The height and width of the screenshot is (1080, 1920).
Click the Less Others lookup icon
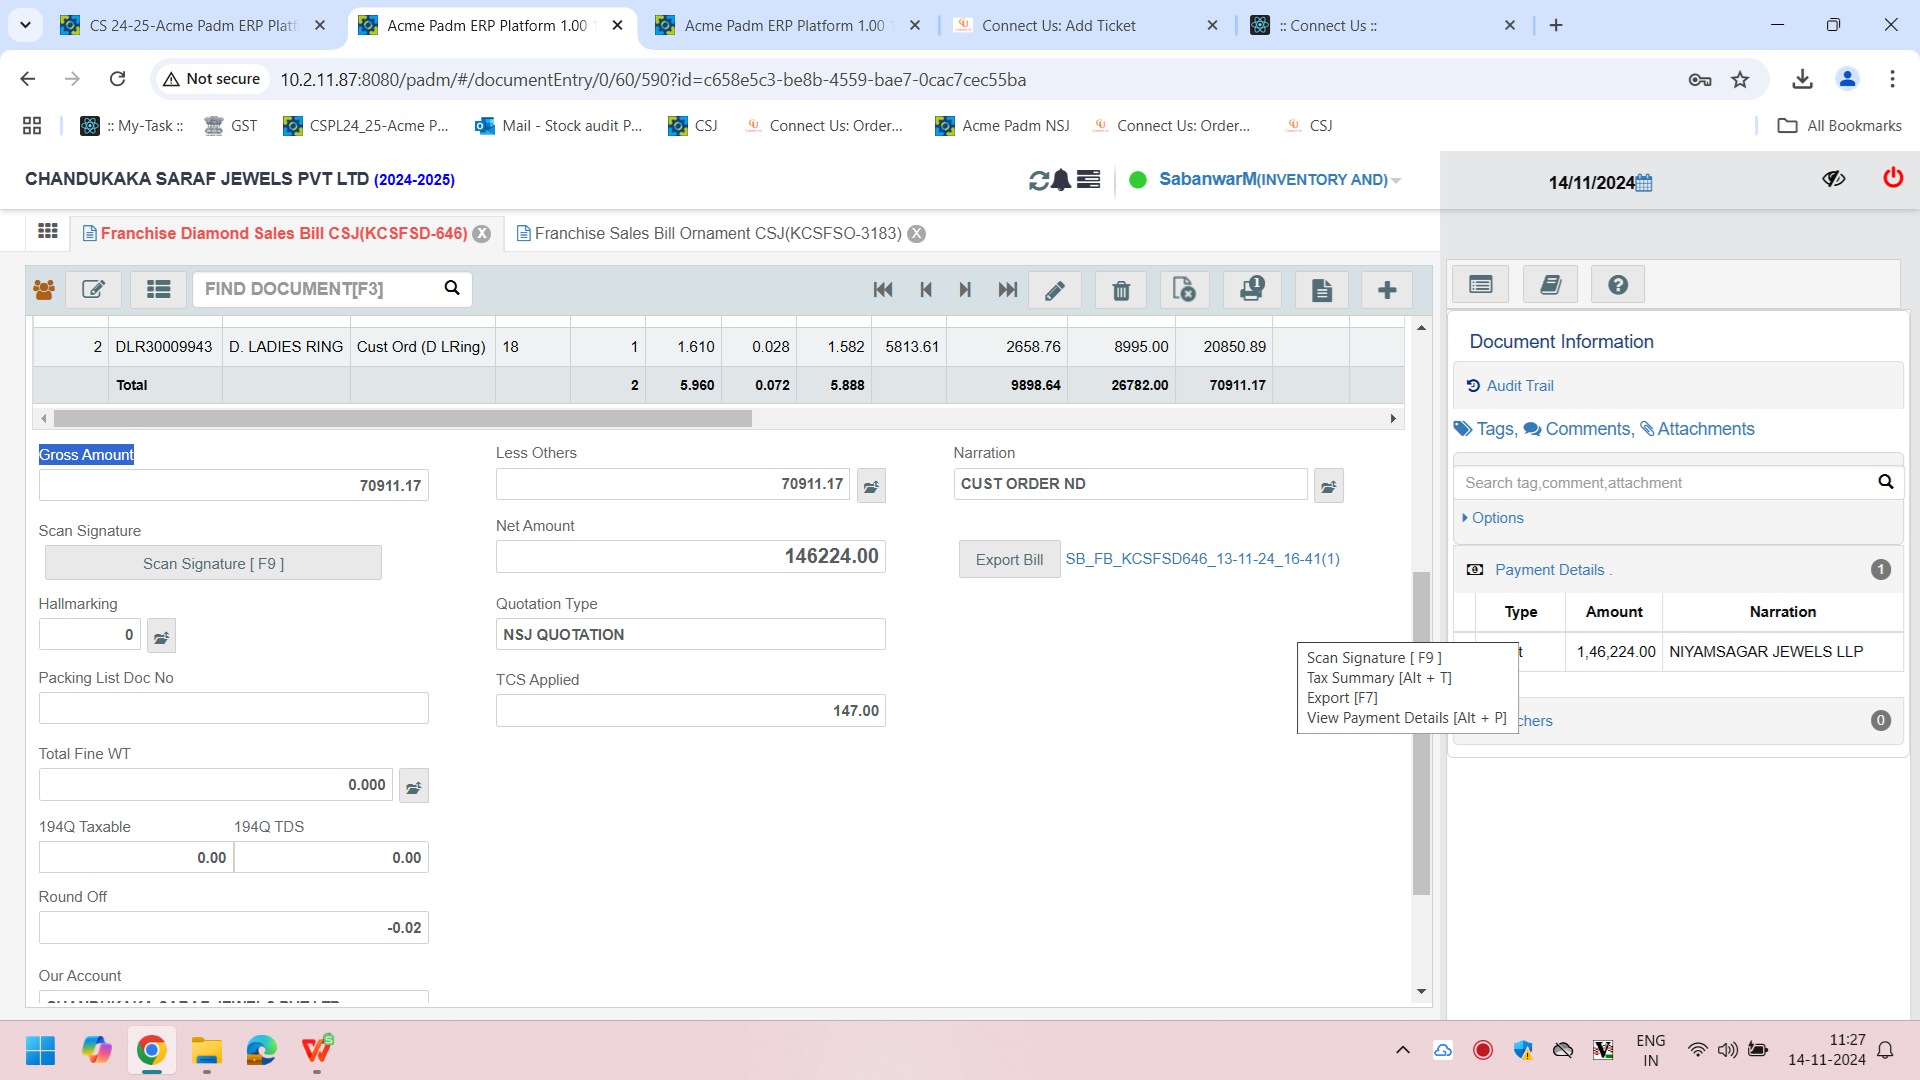871,486
